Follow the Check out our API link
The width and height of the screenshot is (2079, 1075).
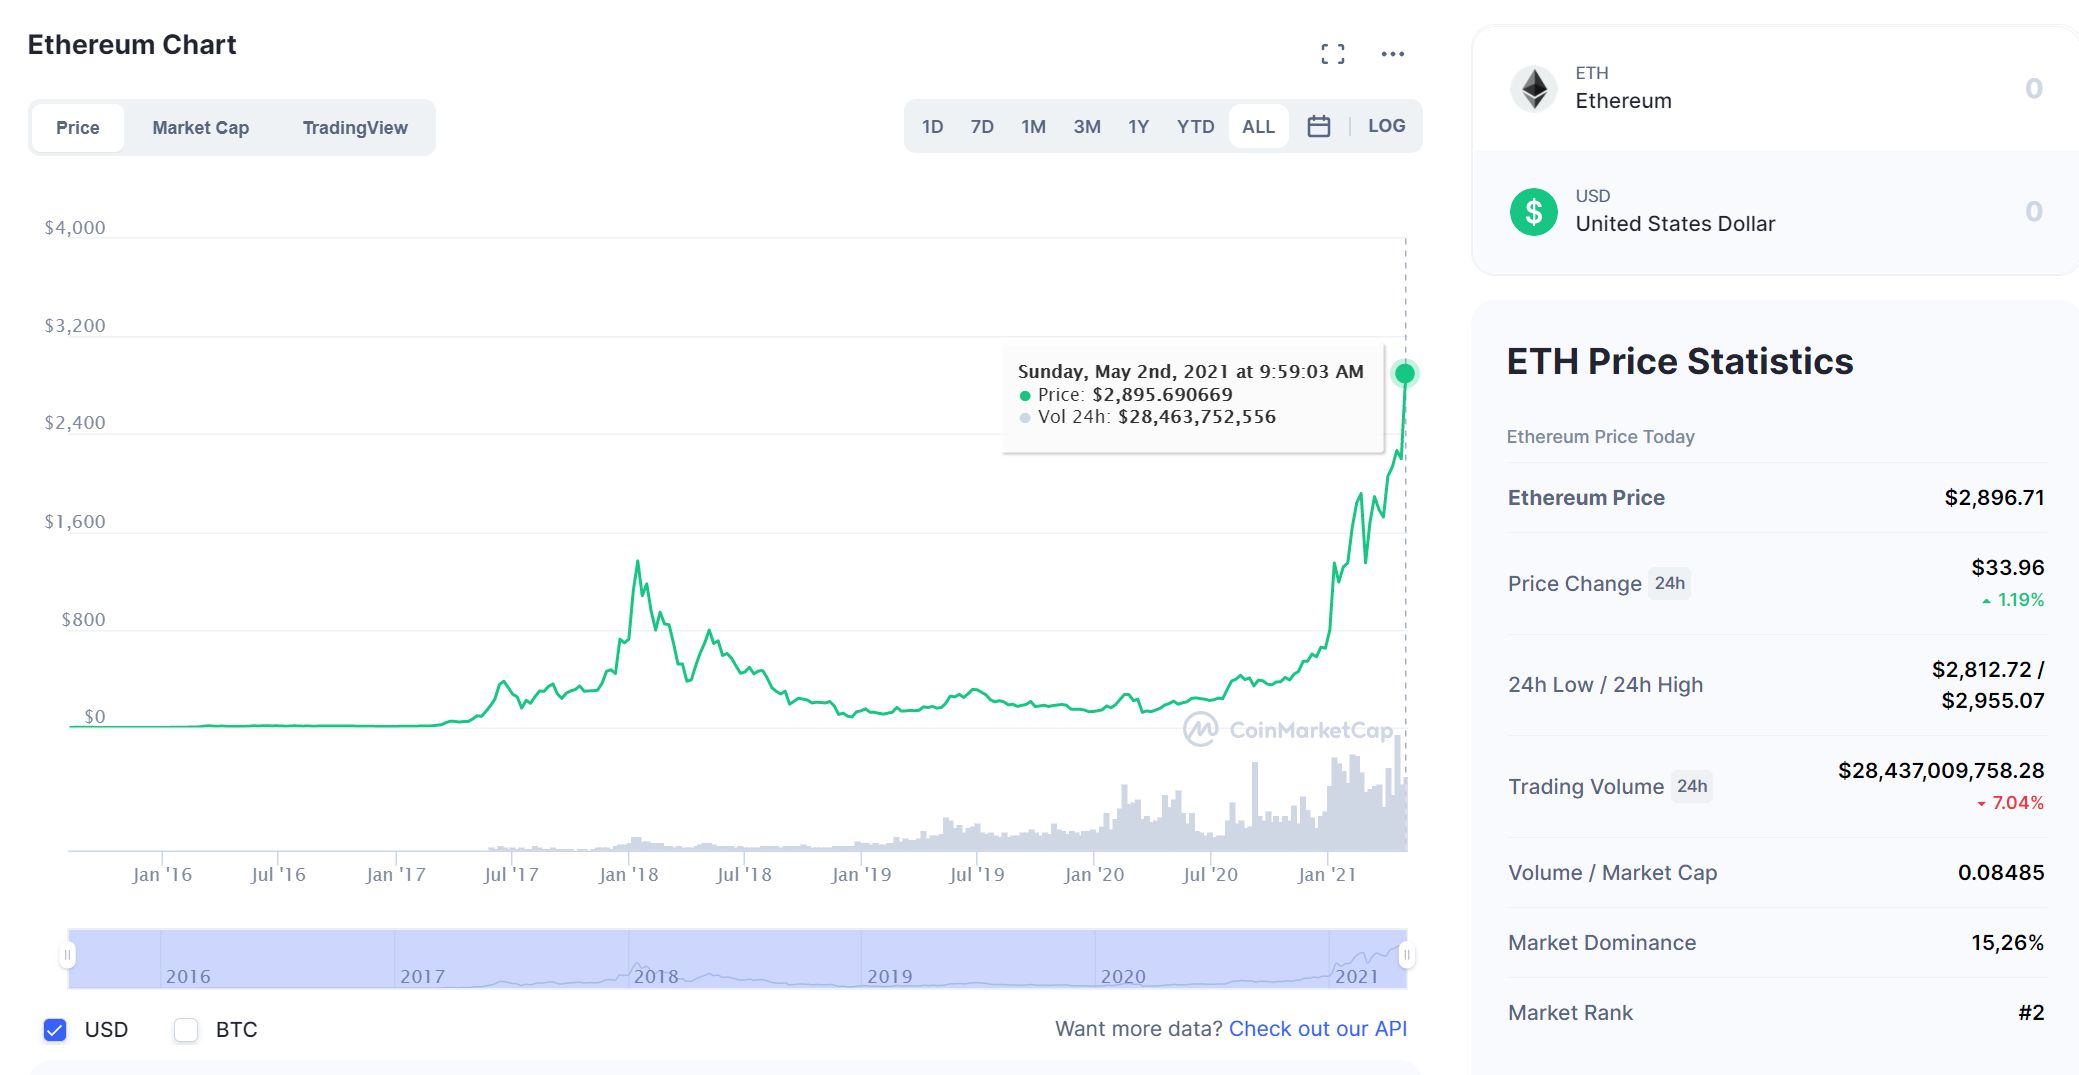[x=1317, y=1029]
